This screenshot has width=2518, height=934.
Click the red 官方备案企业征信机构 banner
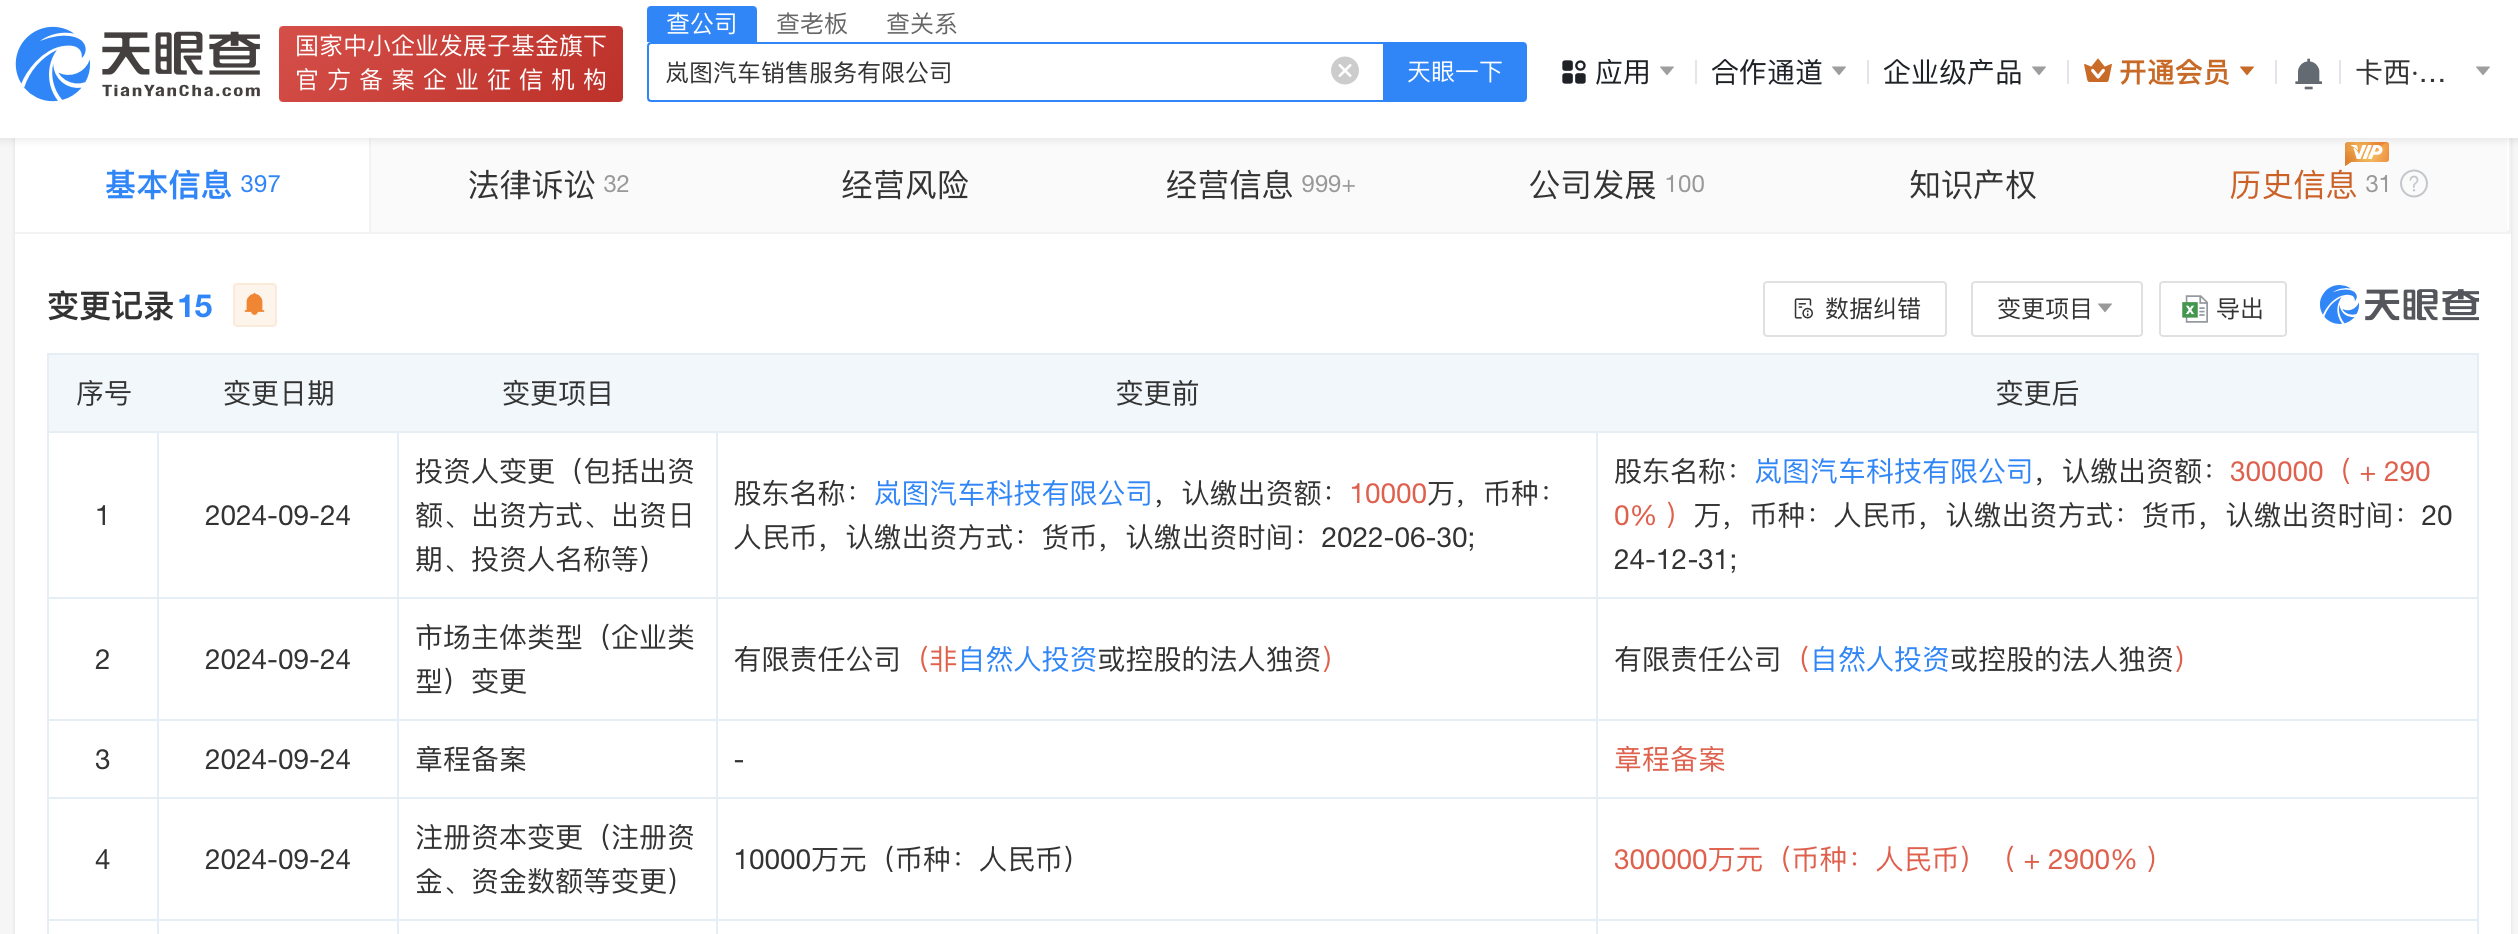[x=451, y=64]
